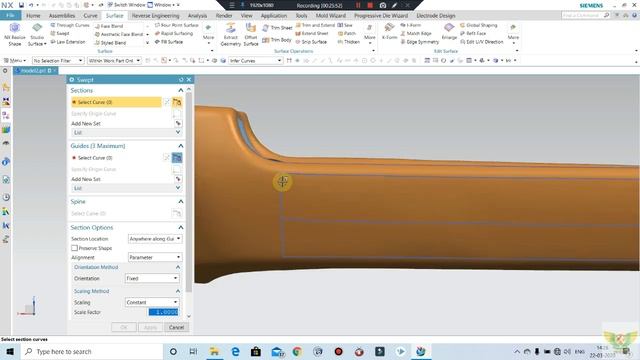640x360 pixels.
Task: Save the file from quick access toolbar
Action: coord(21,5)
